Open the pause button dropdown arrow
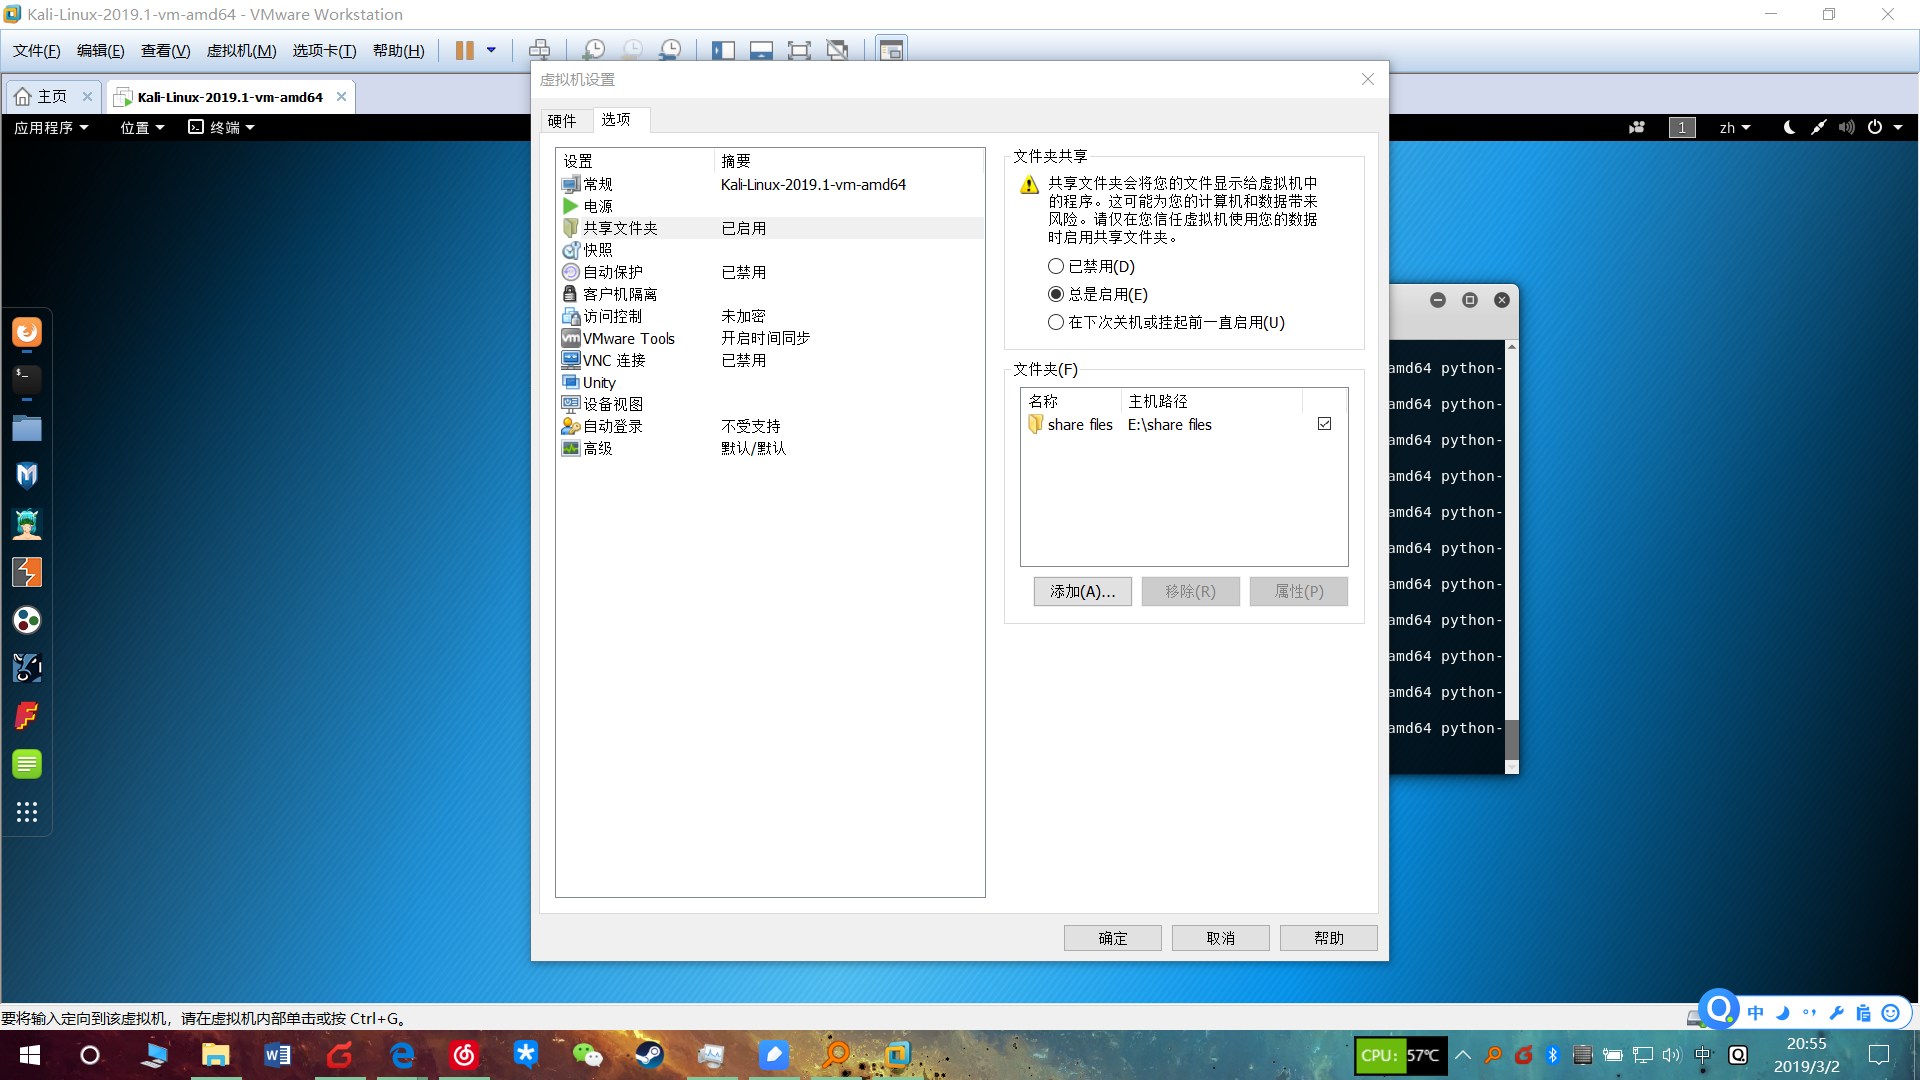This screenshot has width=1920, height=1080. coord(491,50)
